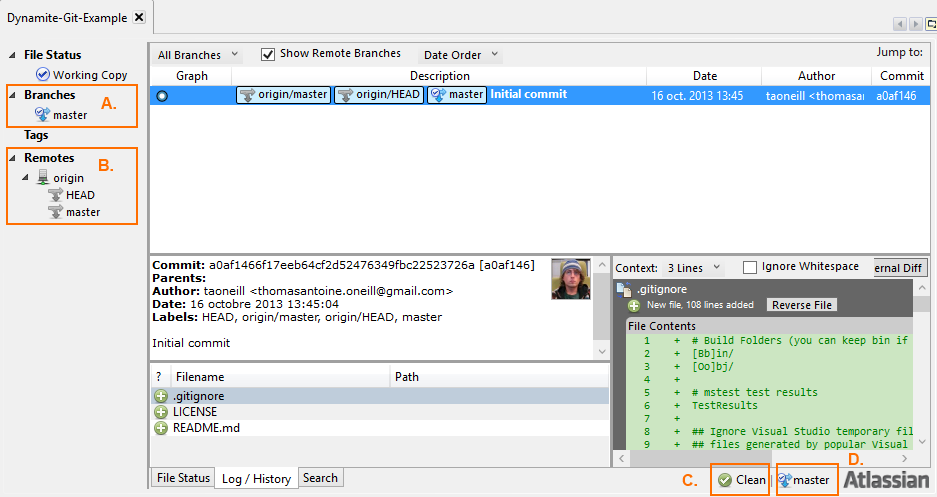The width and height of the screenshot is (937, 497).
Task: Open the Date Order dropdown
Action: tap(461, 55)
